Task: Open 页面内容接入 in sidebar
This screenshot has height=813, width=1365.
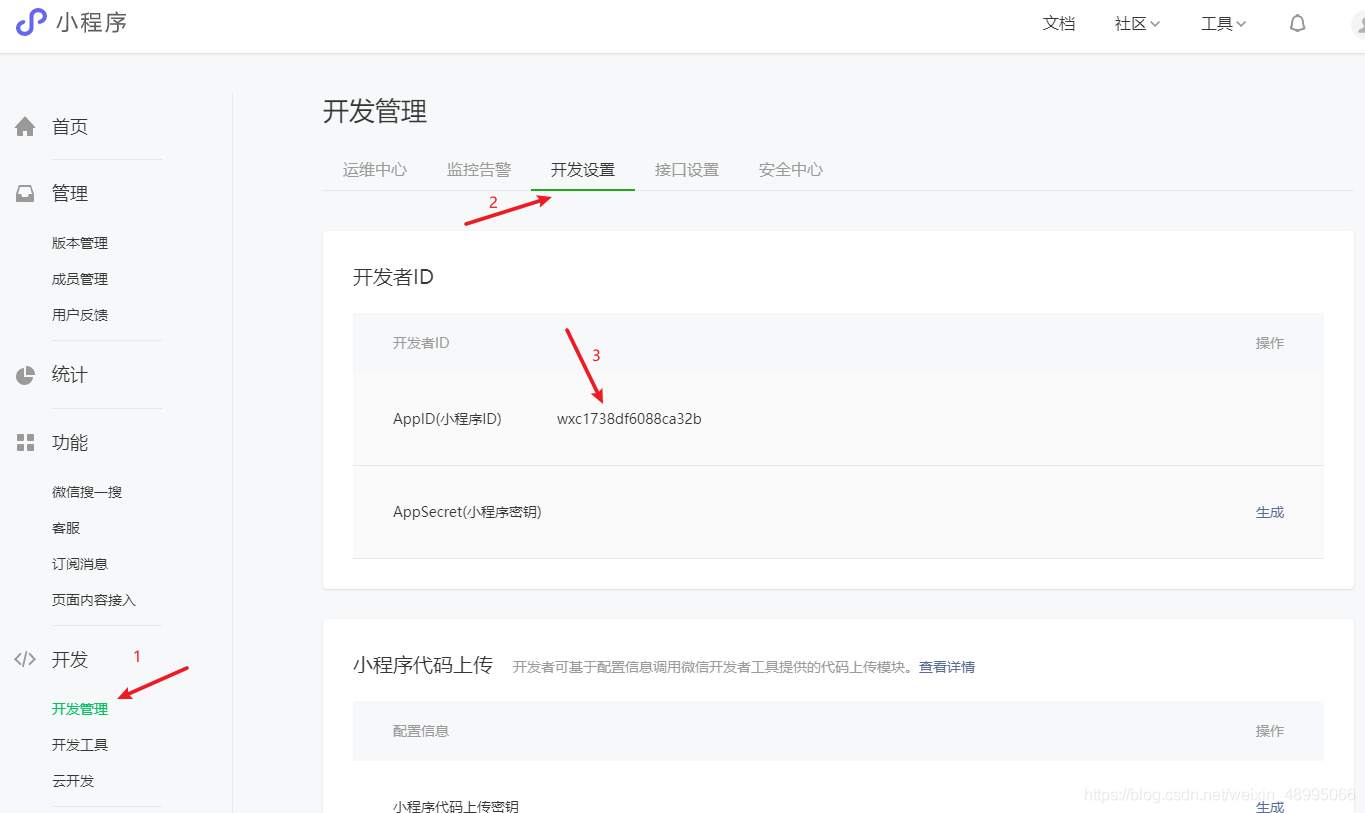Action: pyautogui.click(x=94, y=600)
